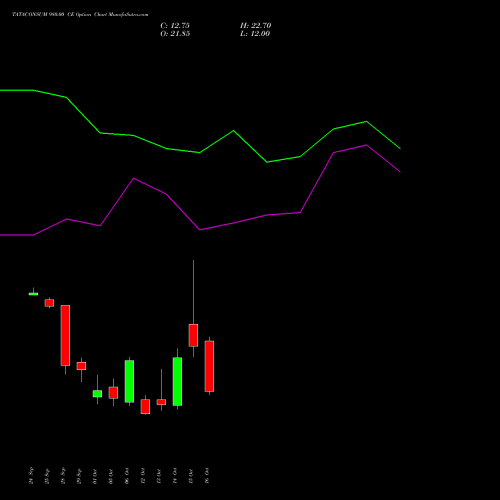Click the '01 Oct' date axis label

click(95, 476)
